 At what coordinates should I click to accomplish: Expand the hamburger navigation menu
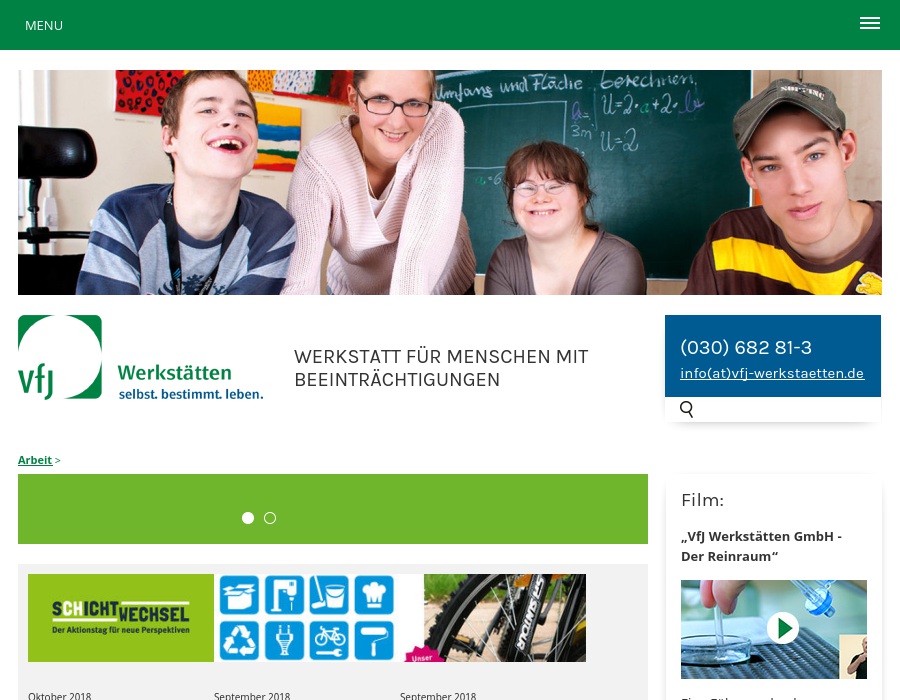(870, 23)
